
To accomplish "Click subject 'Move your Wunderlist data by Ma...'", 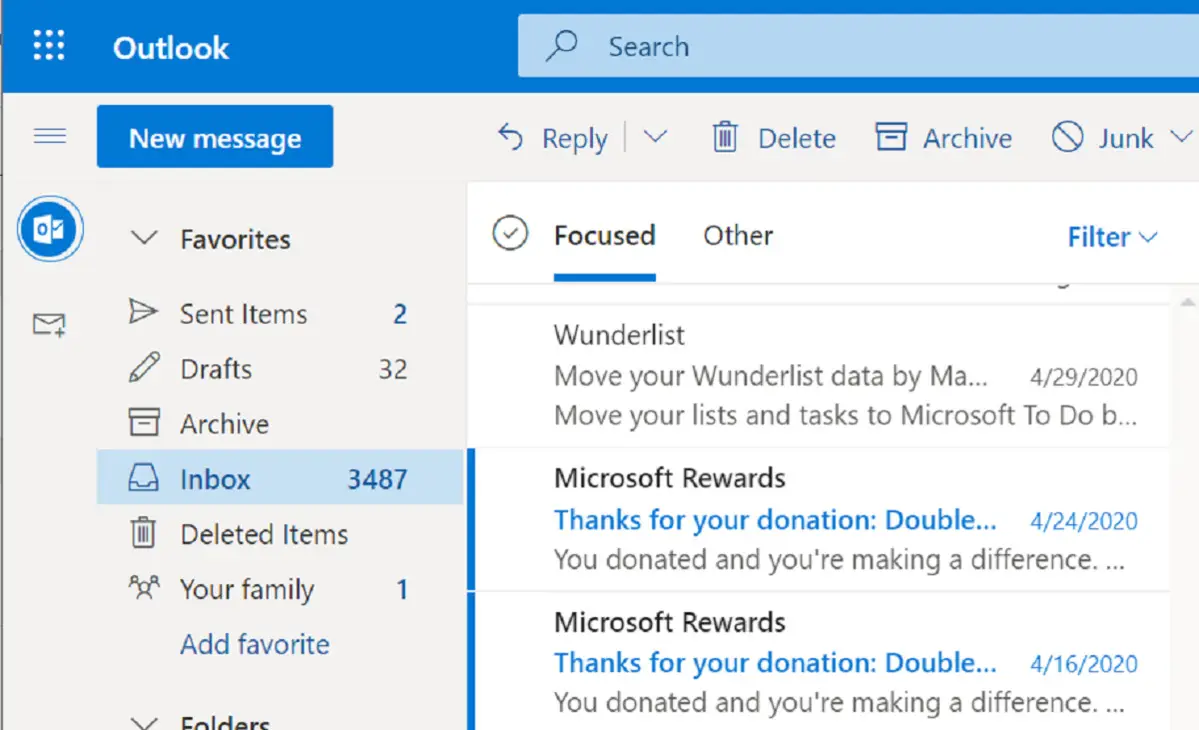I will [771, 376].
